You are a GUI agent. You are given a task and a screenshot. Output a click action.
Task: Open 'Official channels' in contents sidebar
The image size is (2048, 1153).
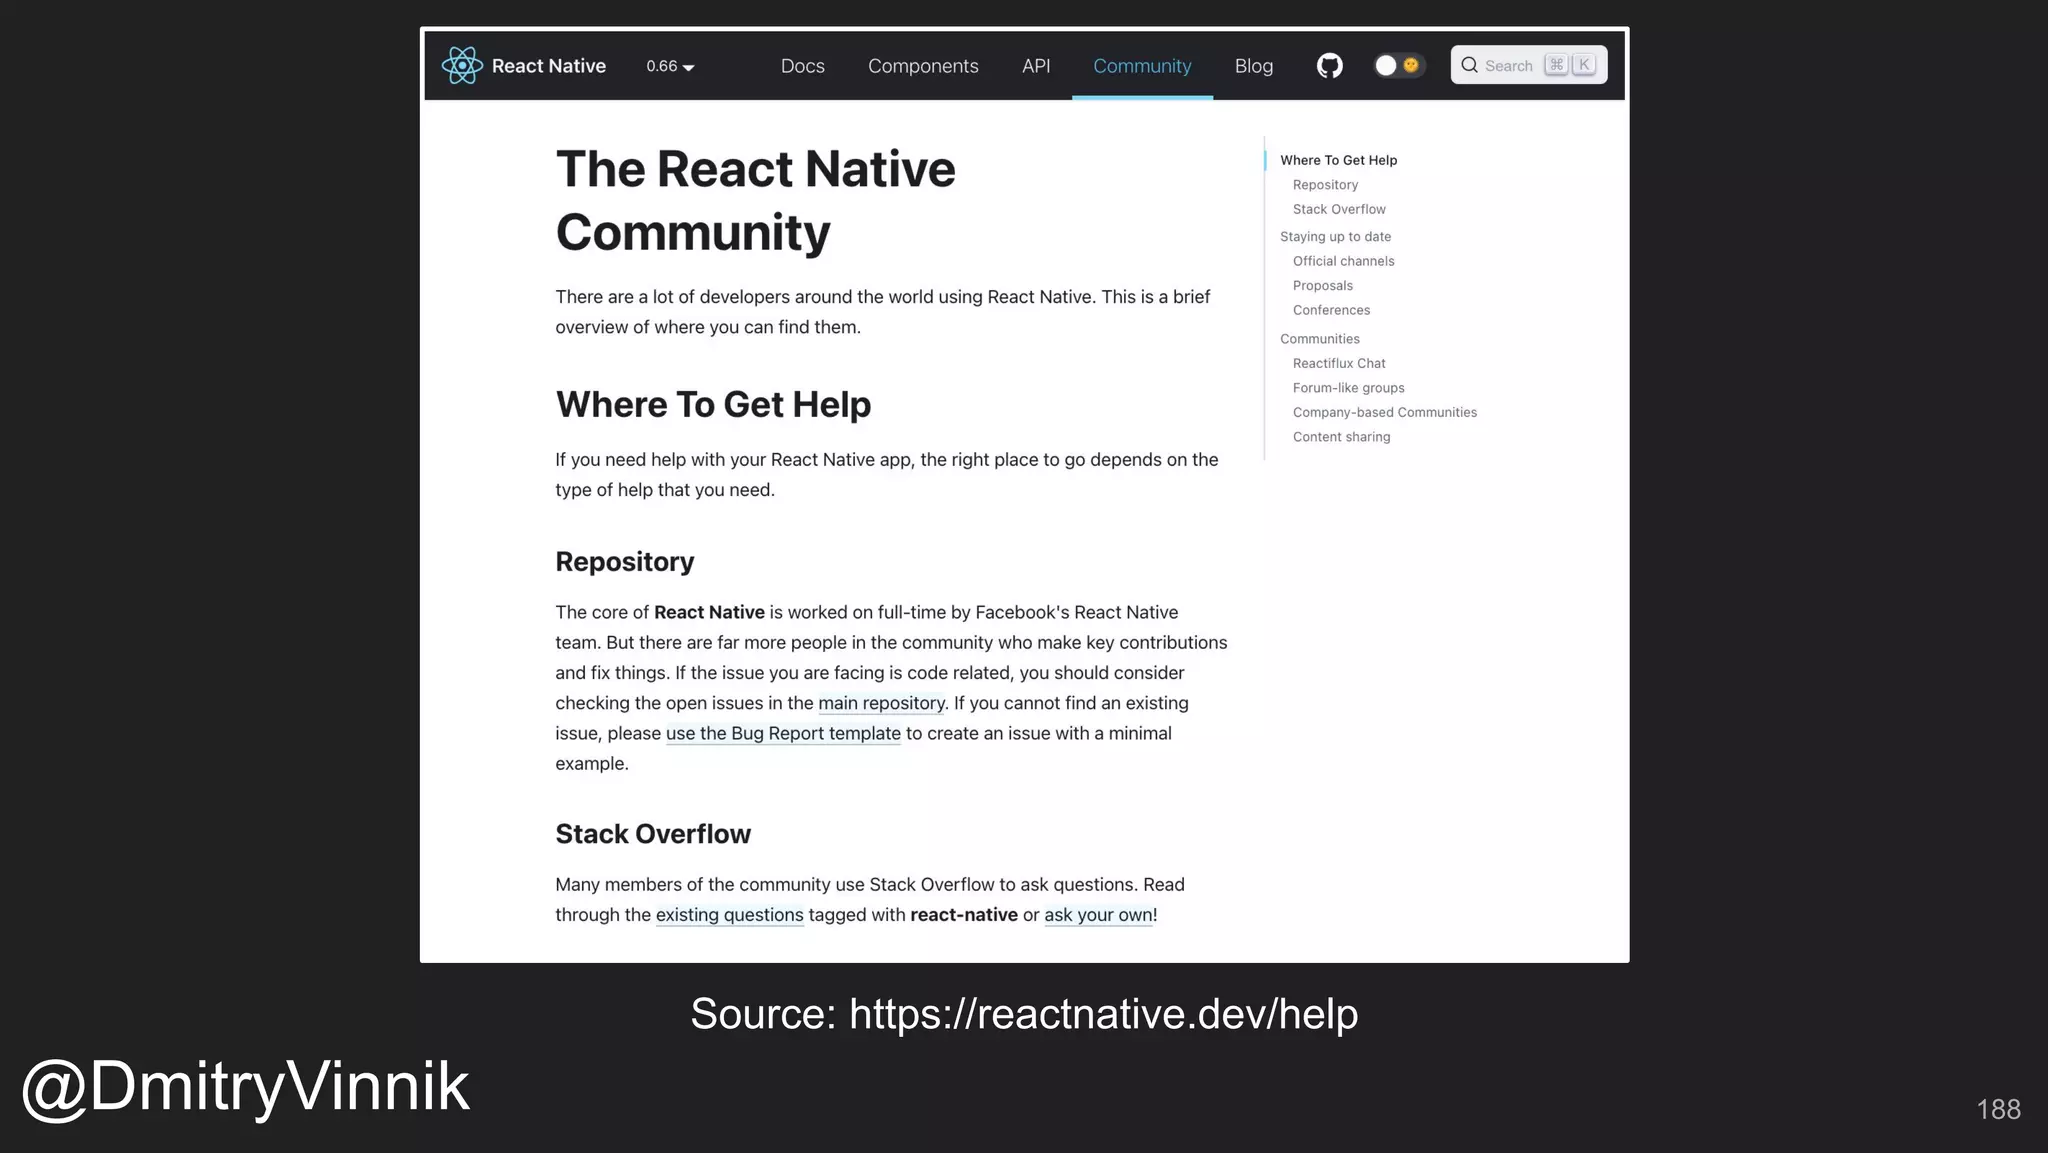[1343, 261]
